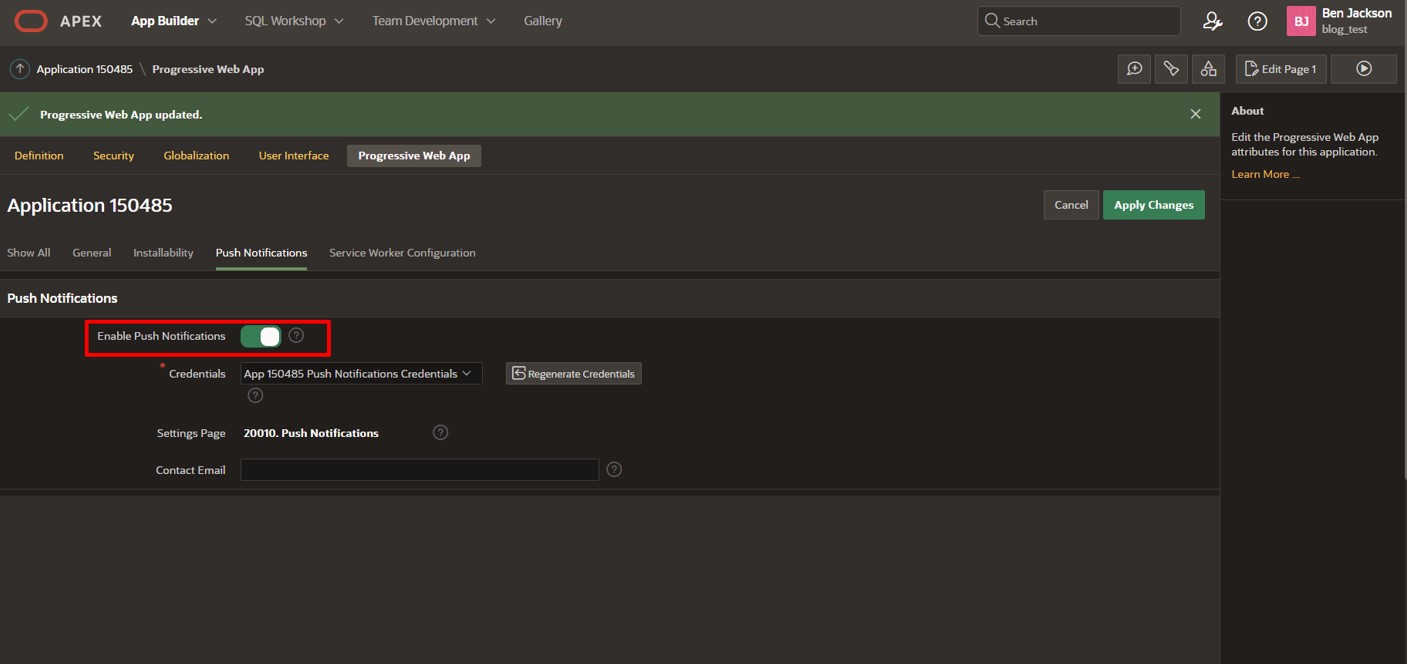
Task: Click the BJ user avatar
Action: tap(1301, 21)
